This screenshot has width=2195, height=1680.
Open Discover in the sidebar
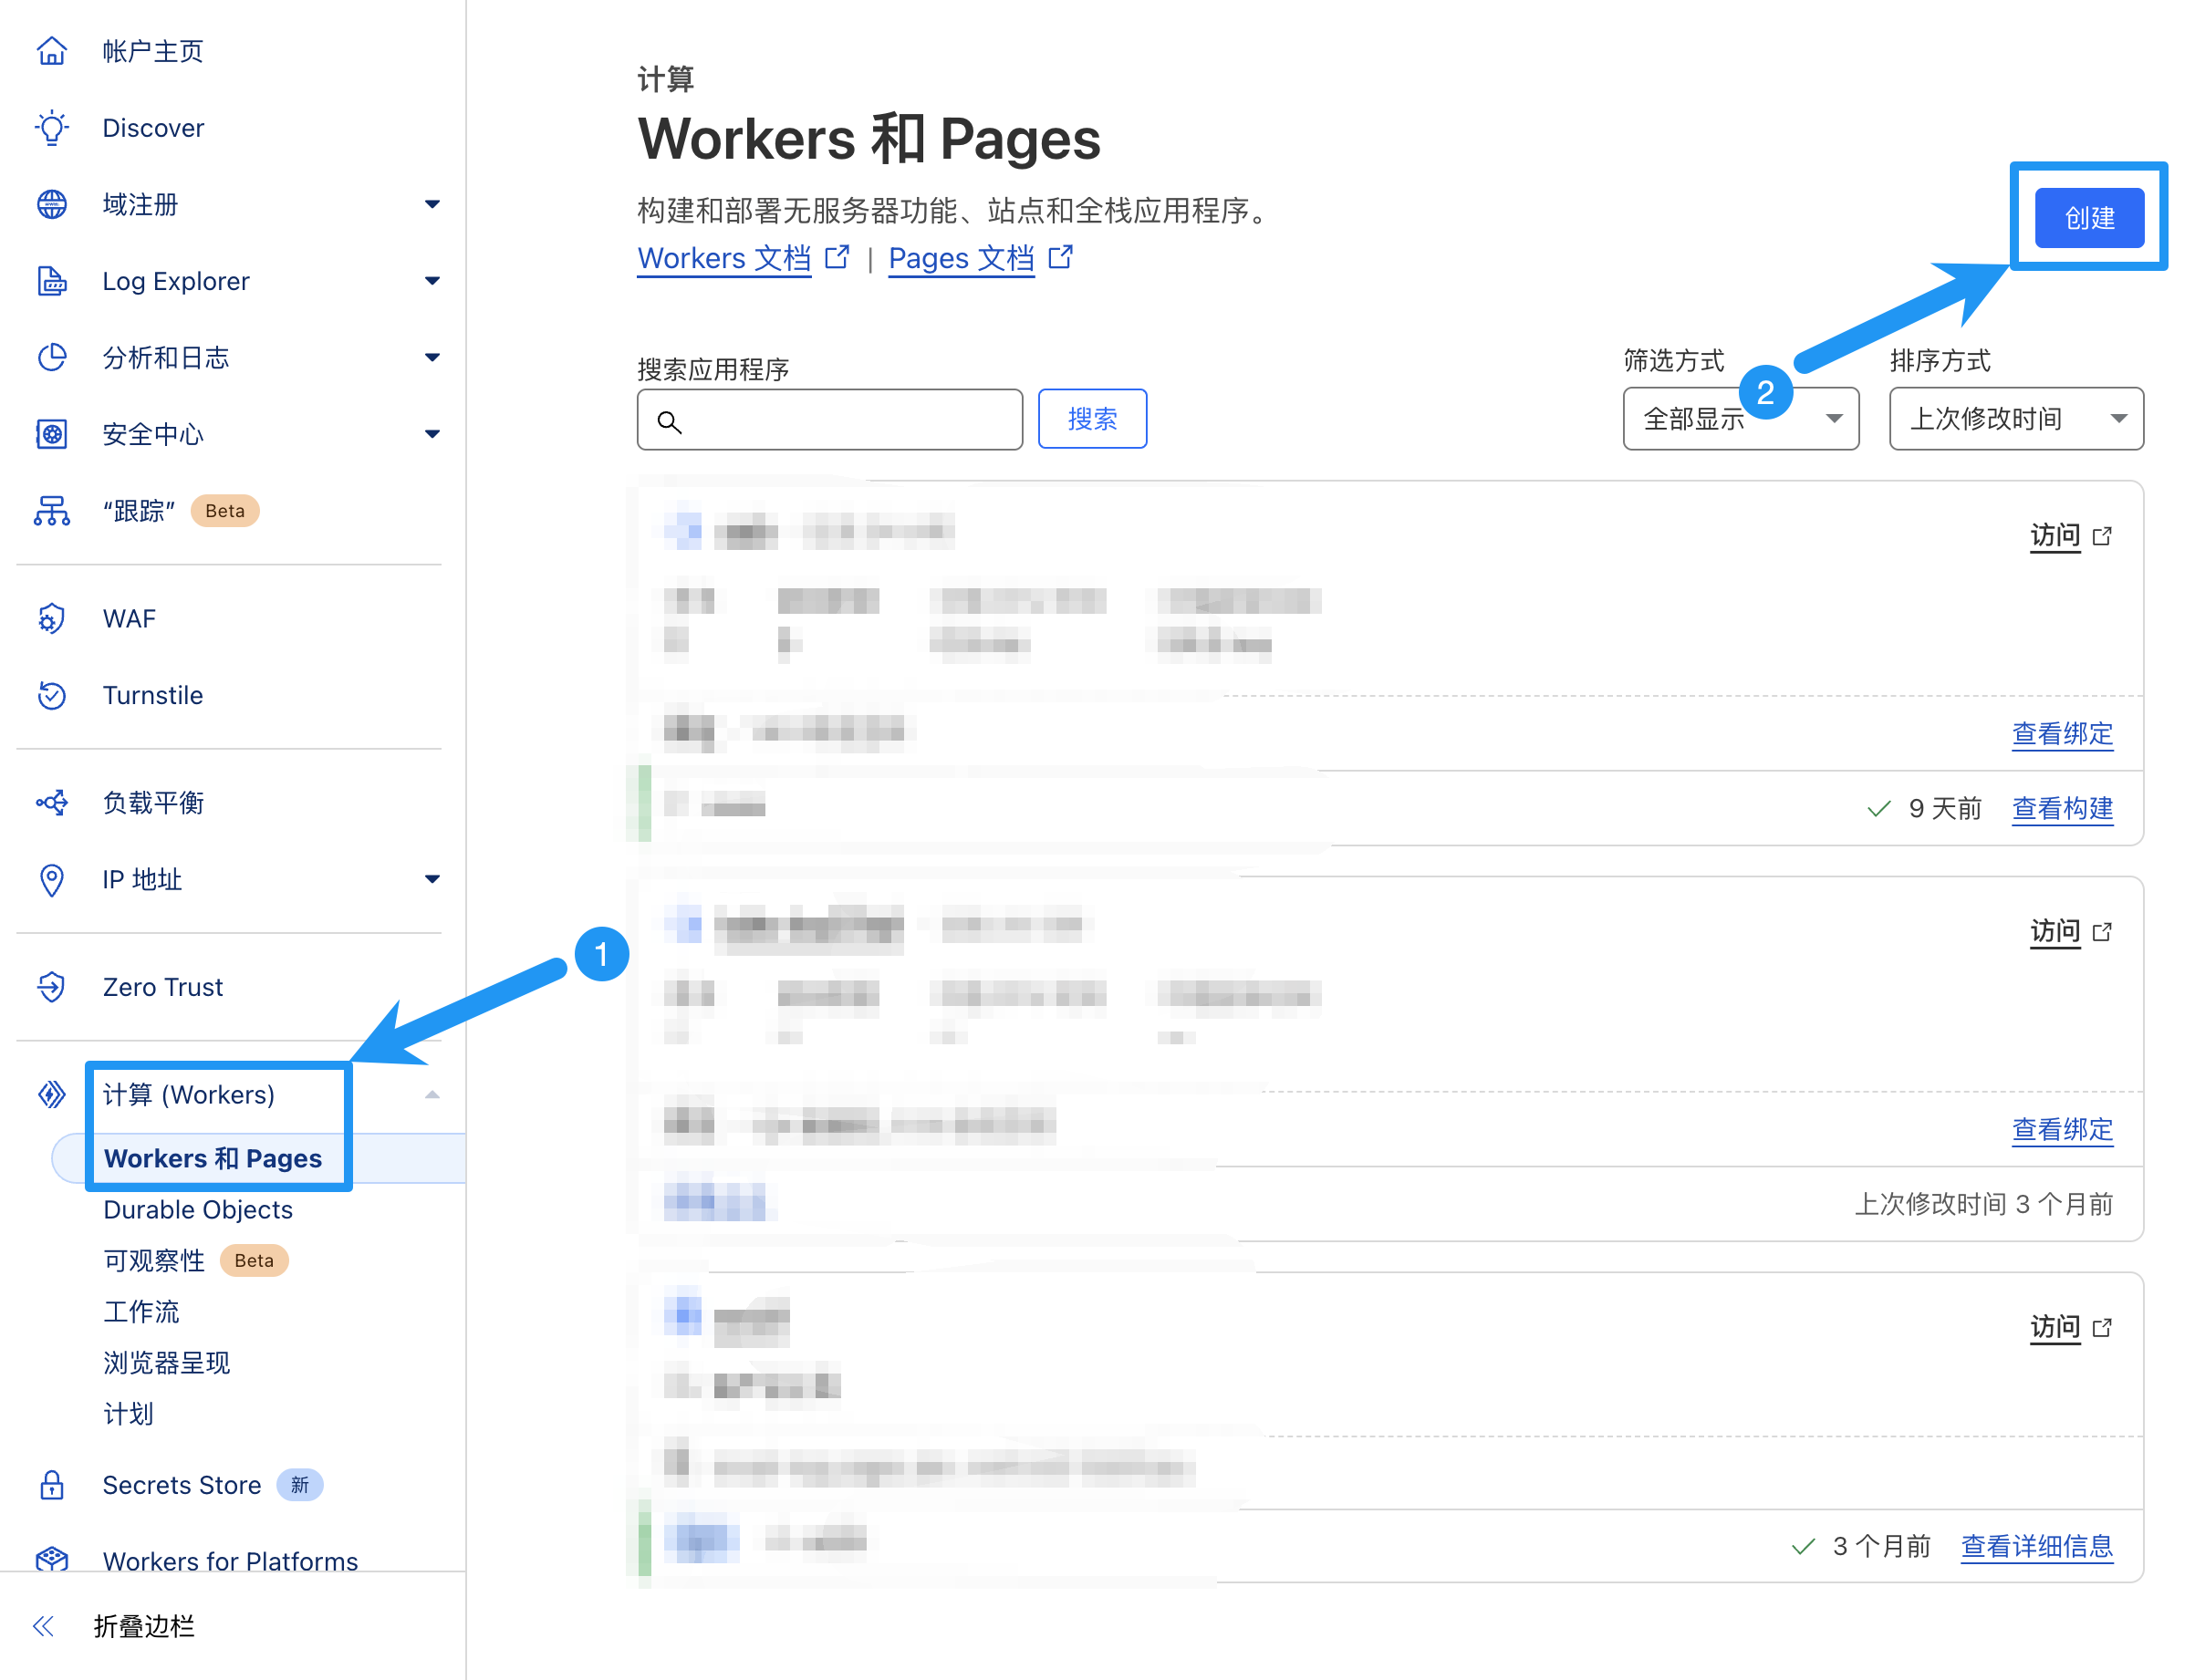click(153, 128)
